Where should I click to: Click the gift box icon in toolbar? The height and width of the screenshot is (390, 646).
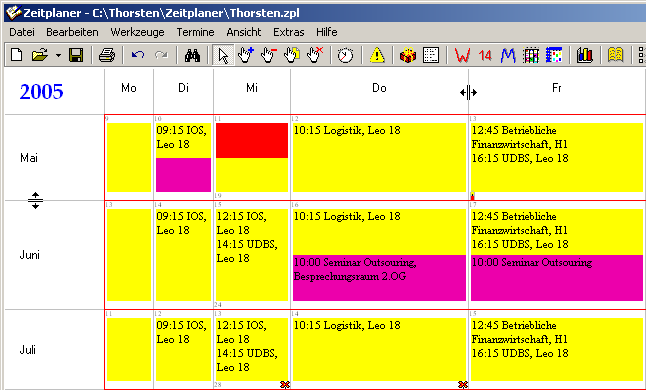point(408,55)
